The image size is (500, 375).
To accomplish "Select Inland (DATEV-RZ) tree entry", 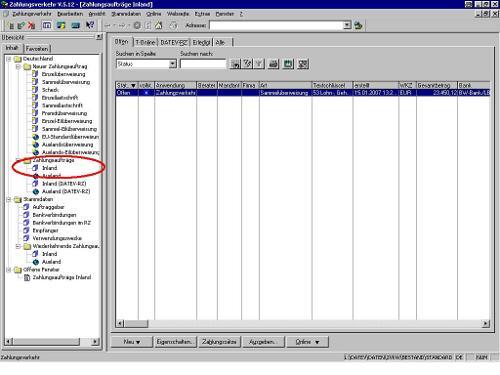I will [64, 184].
